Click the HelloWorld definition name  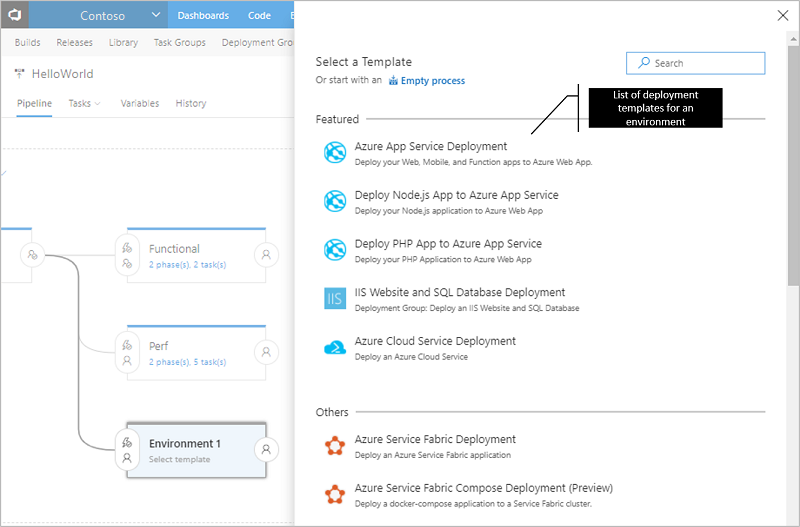[62, 74]
